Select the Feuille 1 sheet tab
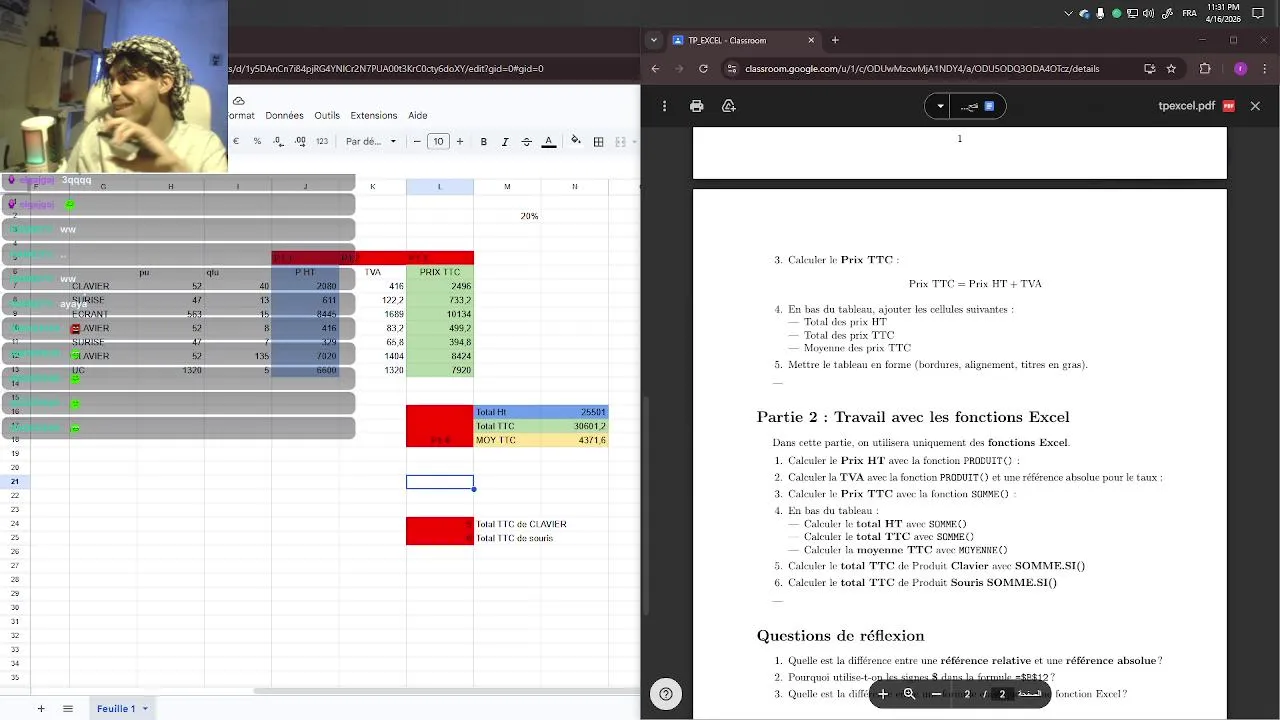 [x=116, y=709]
